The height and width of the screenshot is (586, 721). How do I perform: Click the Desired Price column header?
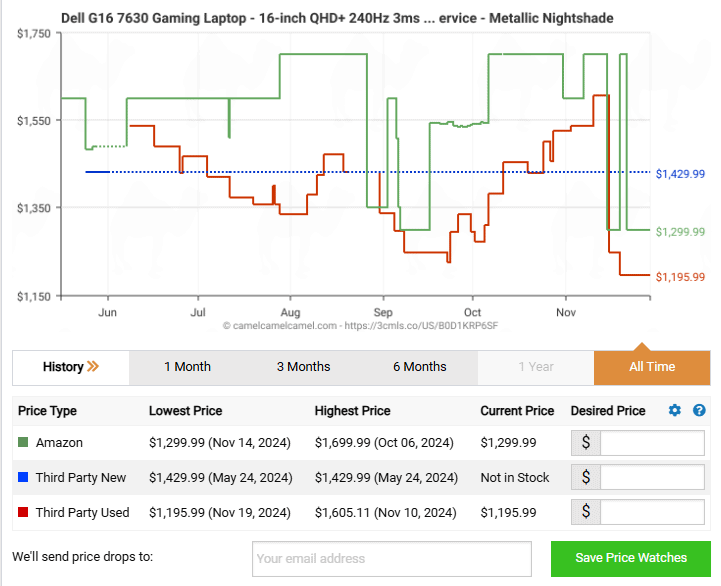click(608, 411)
